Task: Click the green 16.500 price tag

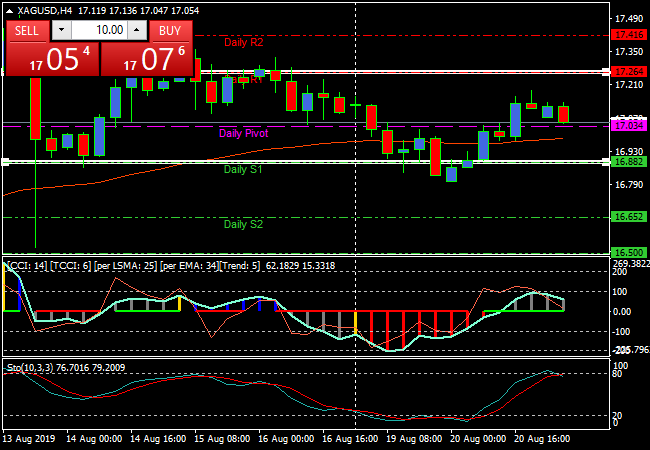Action: tap(628, 253)
